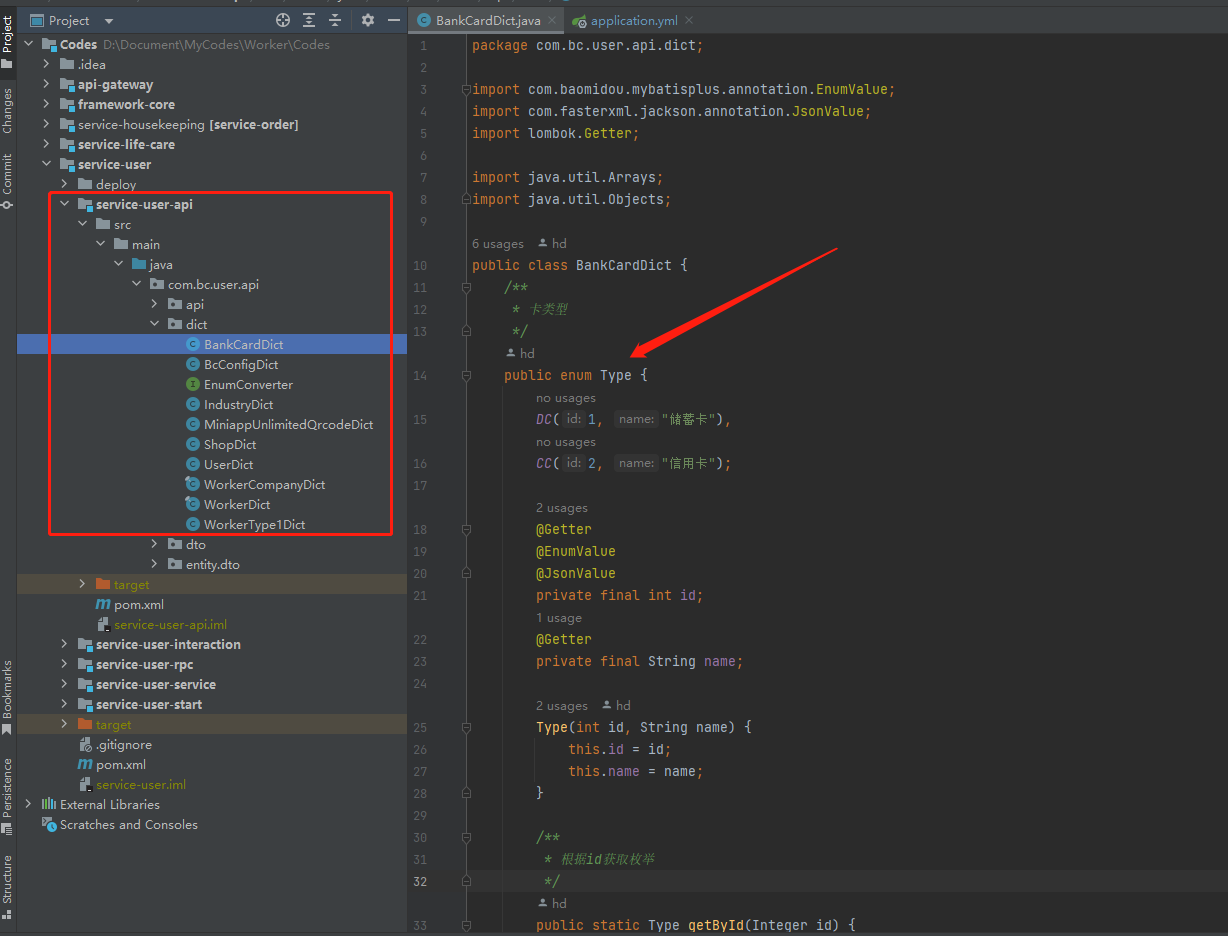Viewport: 1228px width, 936px height.
Task: Switch to the application.yml tab
Action: 632,20
